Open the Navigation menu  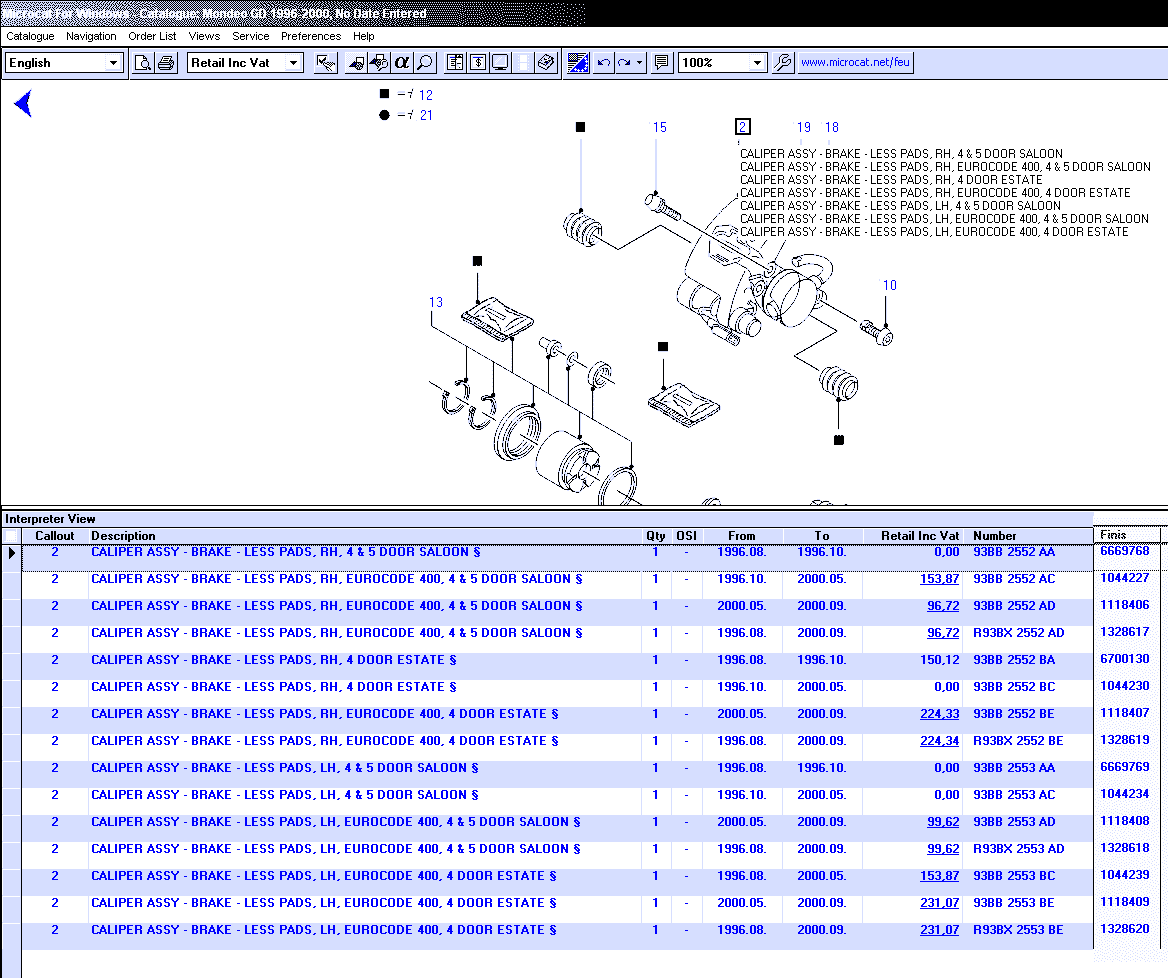coord(91,36)
